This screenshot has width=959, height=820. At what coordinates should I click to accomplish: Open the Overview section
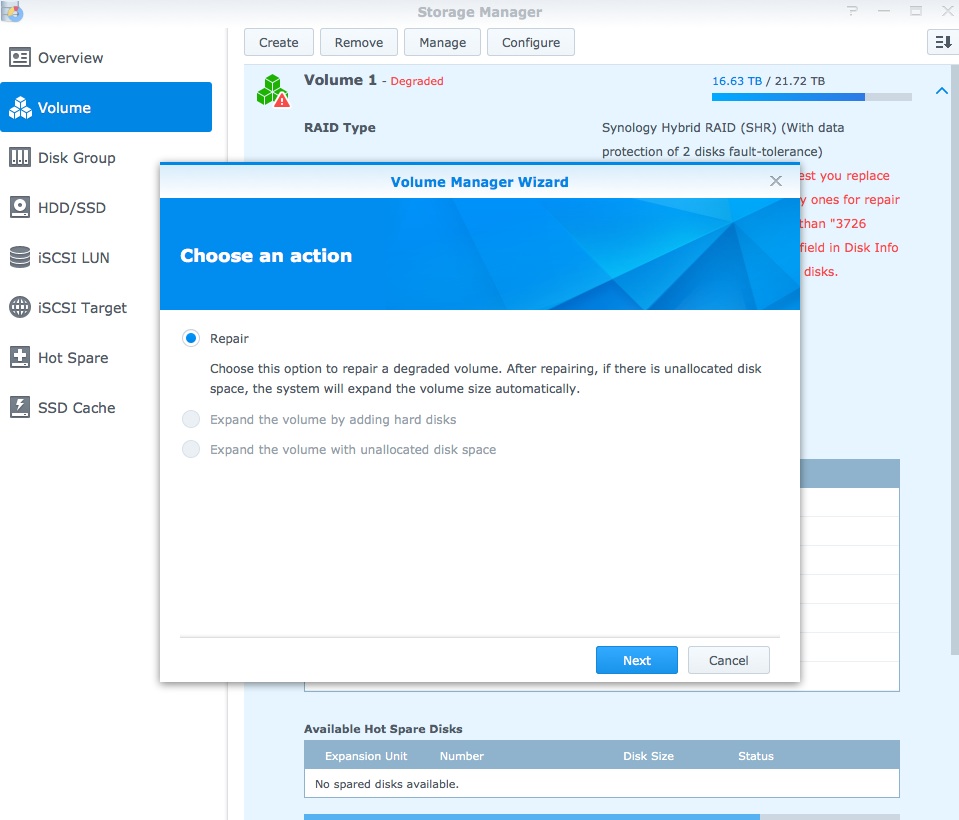pyautogui.click(x=106, y=57)
